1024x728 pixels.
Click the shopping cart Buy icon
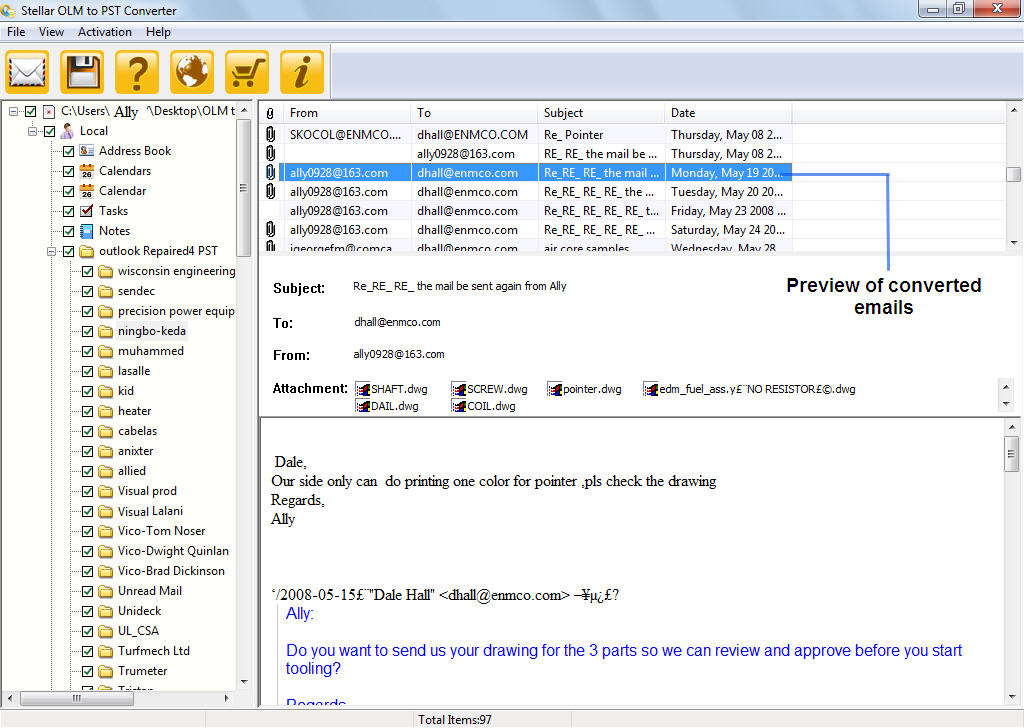(x=247, y=72)
